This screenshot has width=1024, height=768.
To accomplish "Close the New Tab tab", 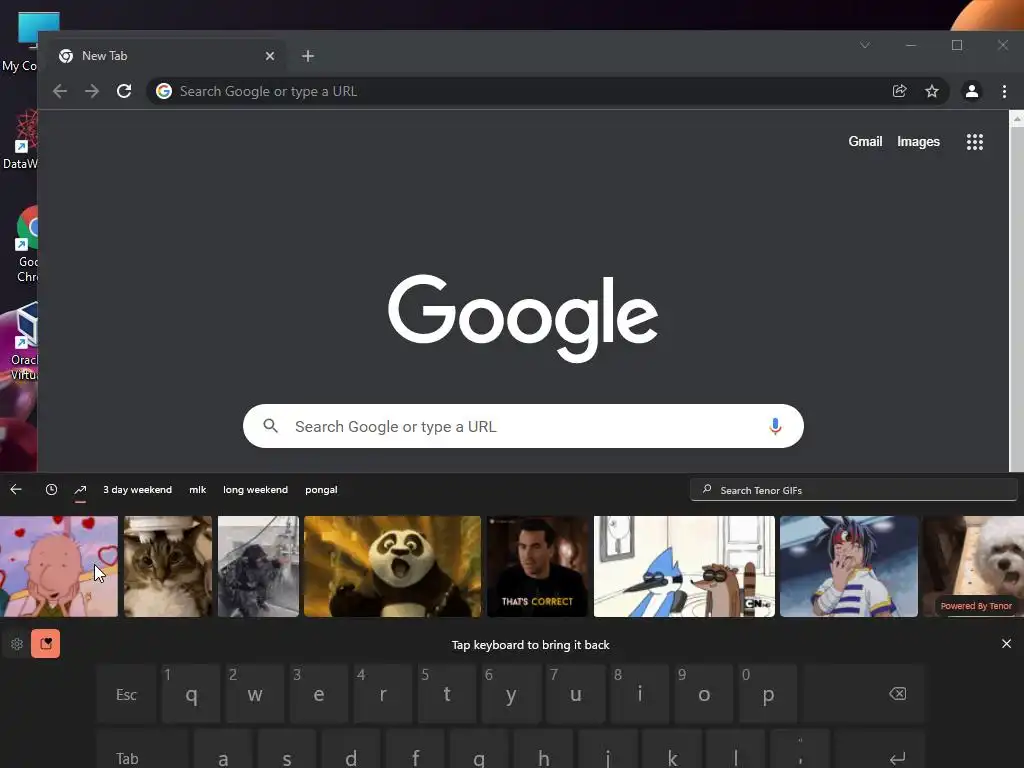I will tap(270, 56).
